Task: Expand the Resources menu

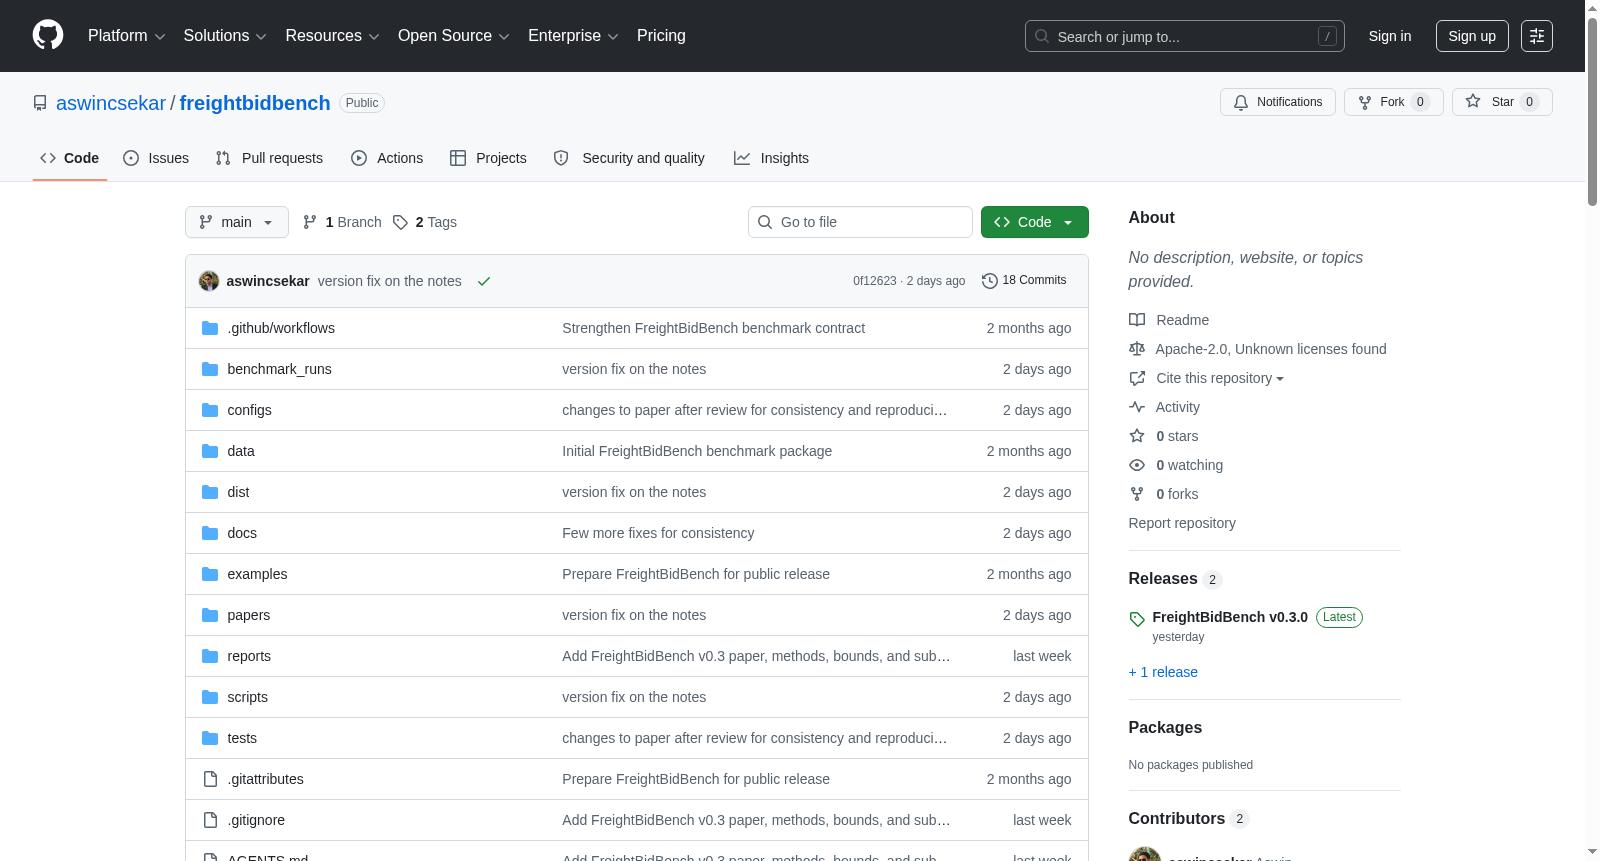Action: (332, 36)
